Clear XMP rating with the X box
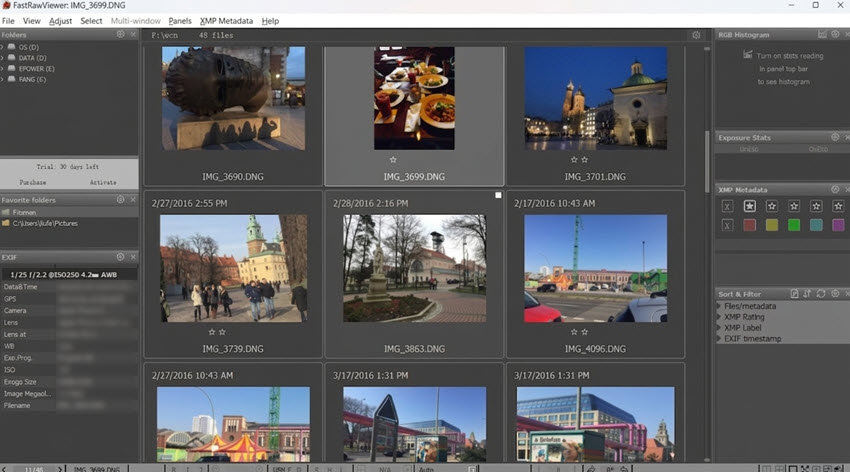 tap(727, 206)
